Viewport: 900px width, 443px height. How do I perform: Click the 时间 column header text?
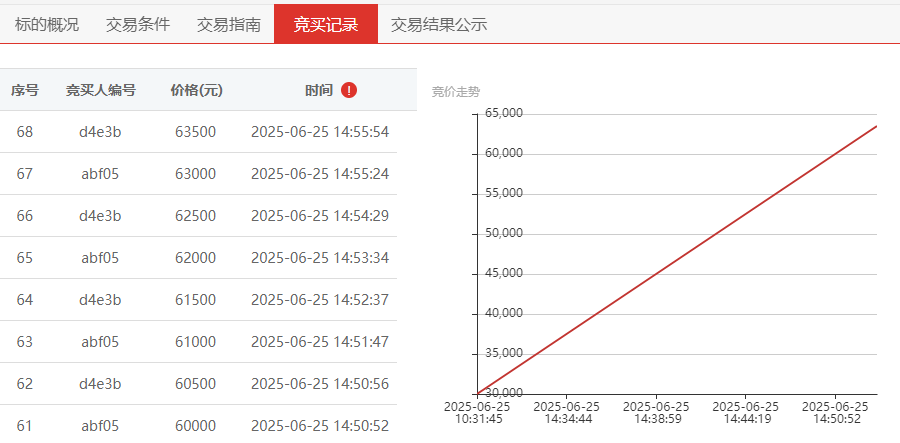[319, 90]
